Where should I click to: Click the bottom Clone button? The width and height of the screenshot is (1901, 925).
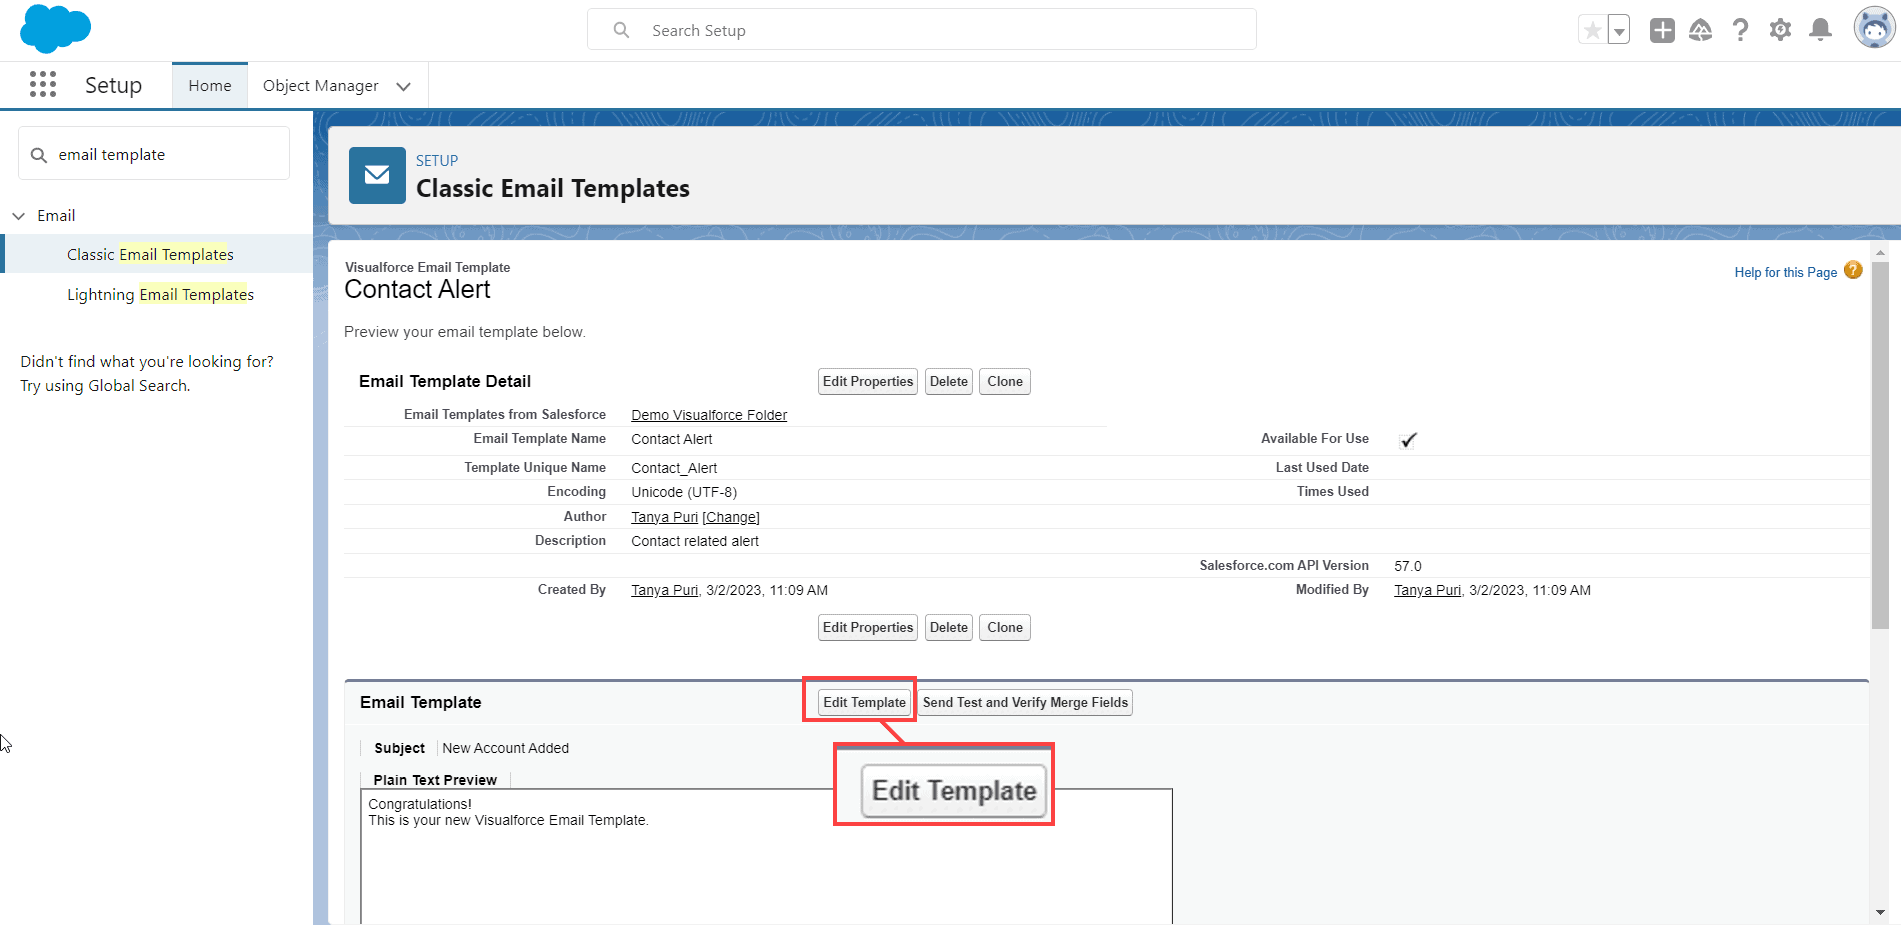pos(1005,627)
